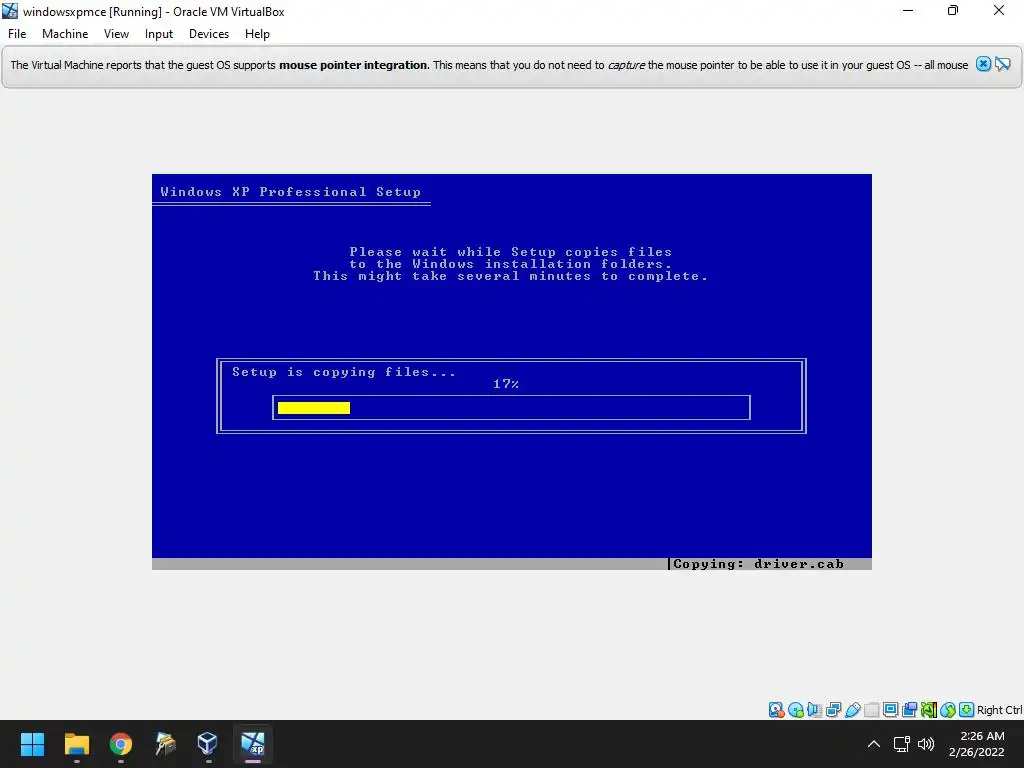Click the Right Ctrl host key label
Viewport: 1024px width, 768px height.
[x=1000, y=710]
